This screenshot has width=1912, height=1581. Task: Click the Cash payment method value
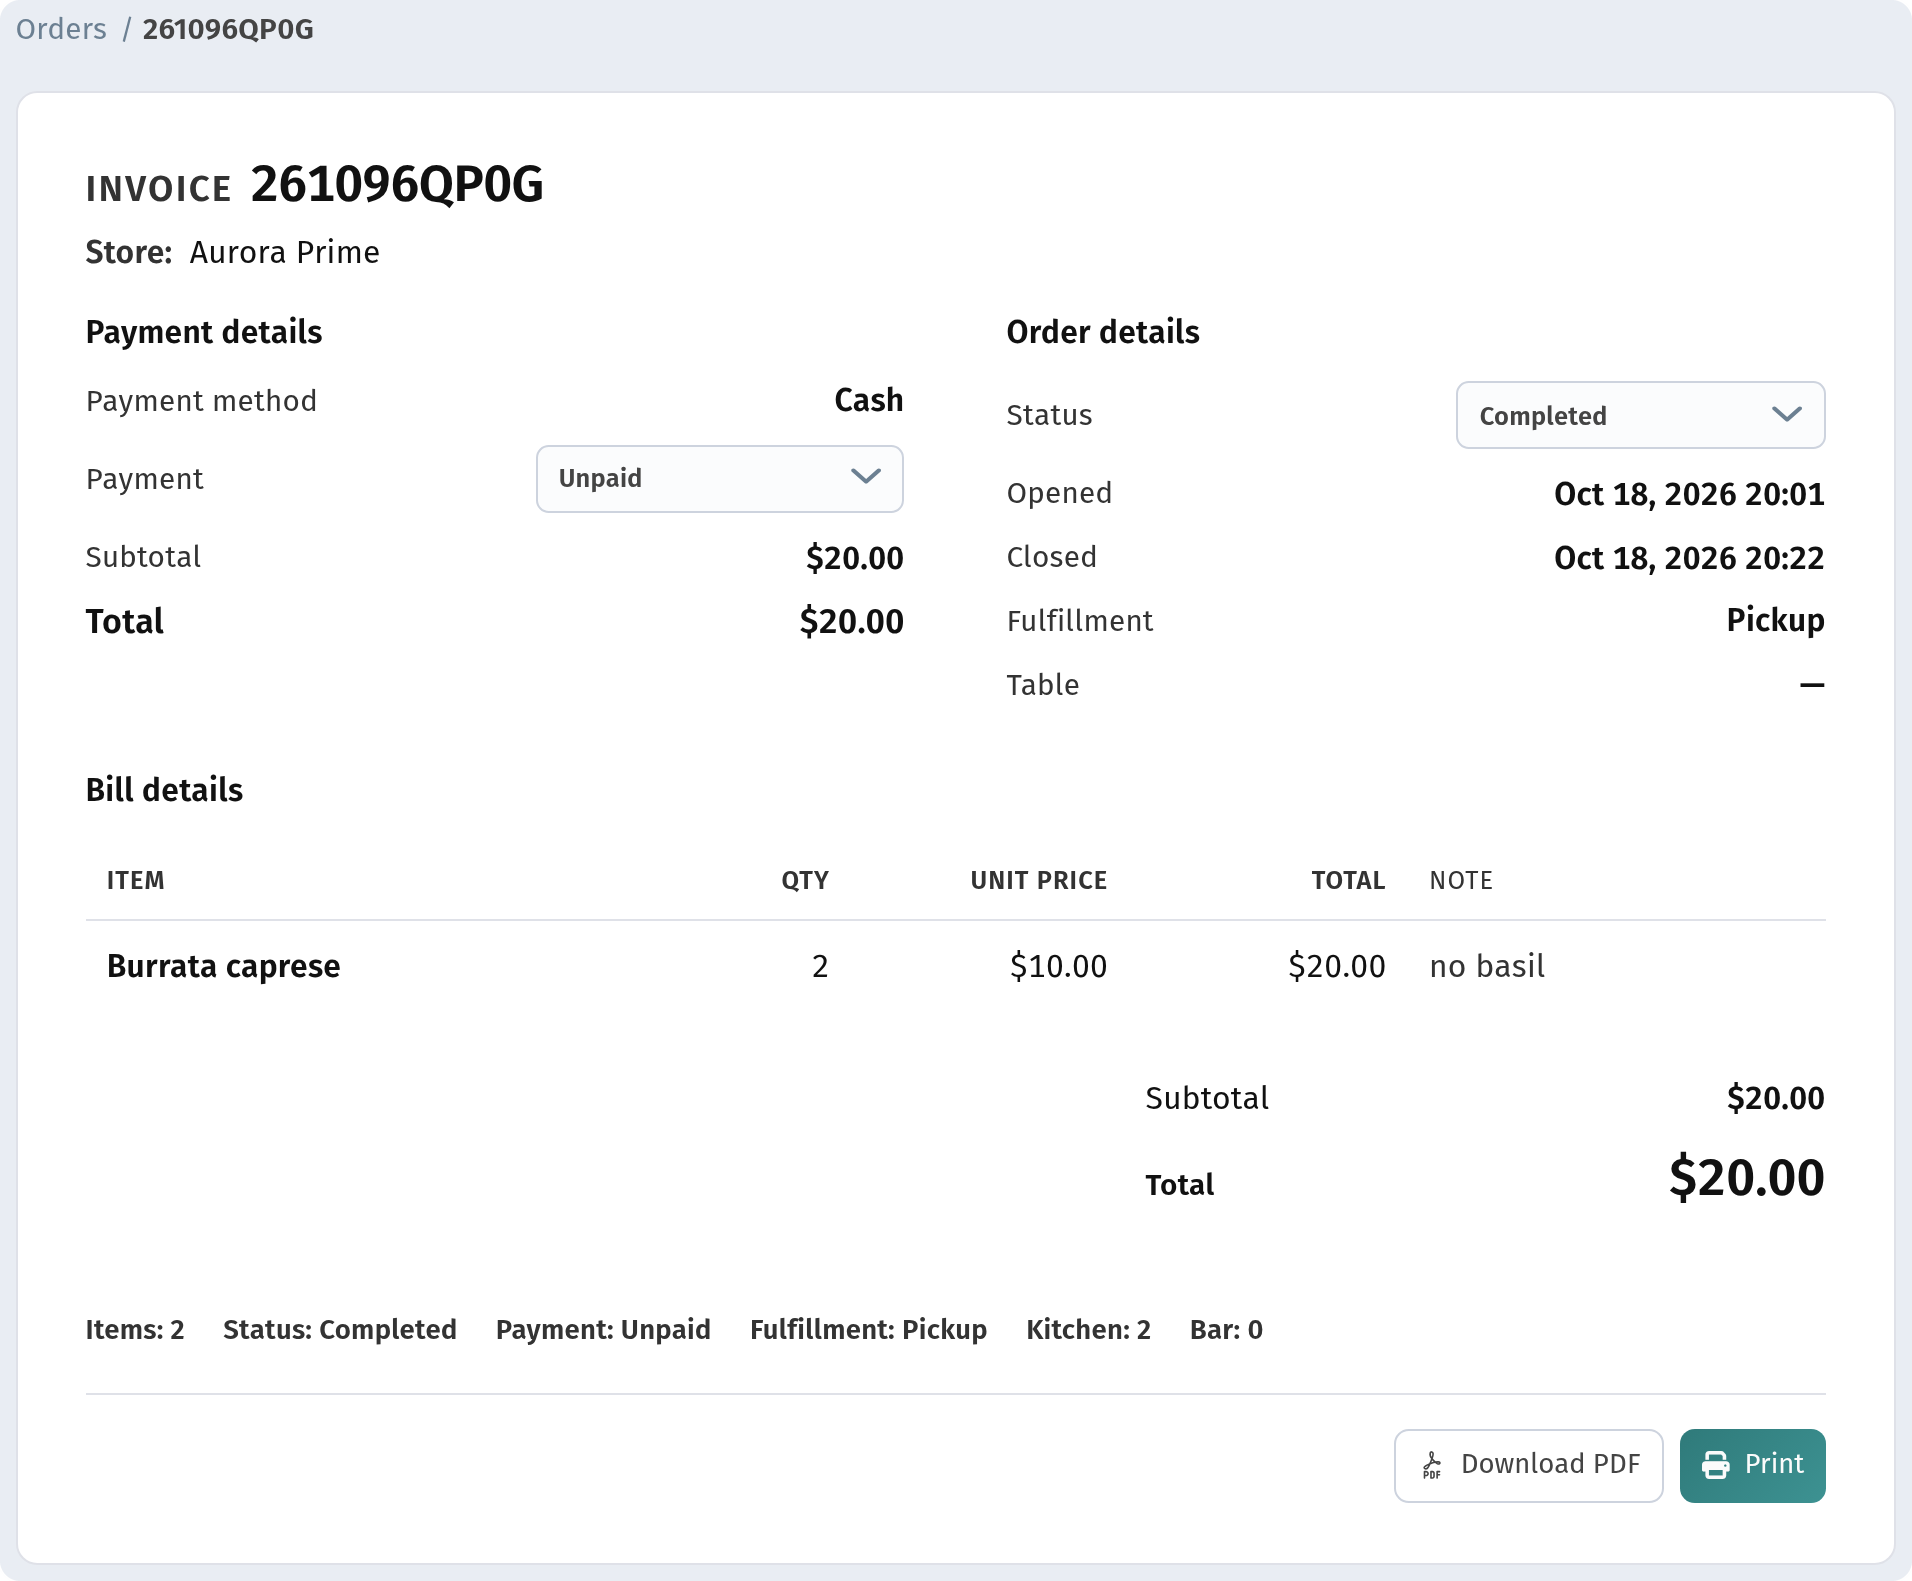[x=869, y=400]
